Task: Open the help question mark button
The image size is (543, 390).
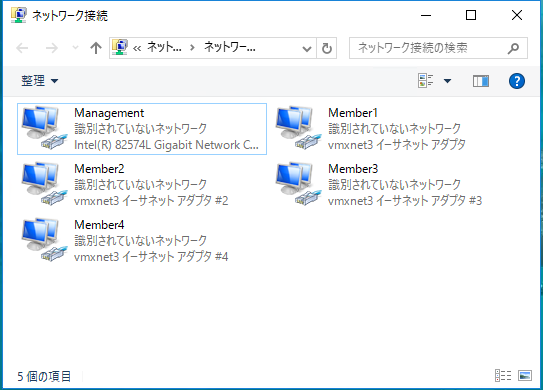Action: 517,81
